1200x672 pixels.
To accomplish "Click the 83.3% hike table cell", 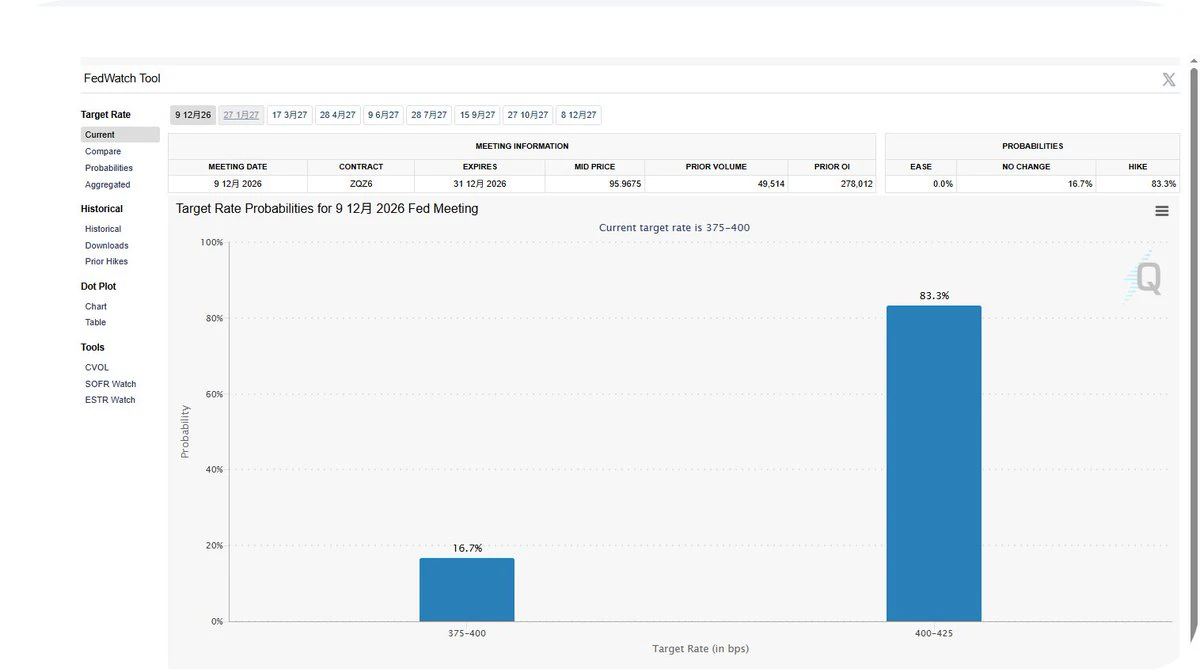I will pos(1138,184).
